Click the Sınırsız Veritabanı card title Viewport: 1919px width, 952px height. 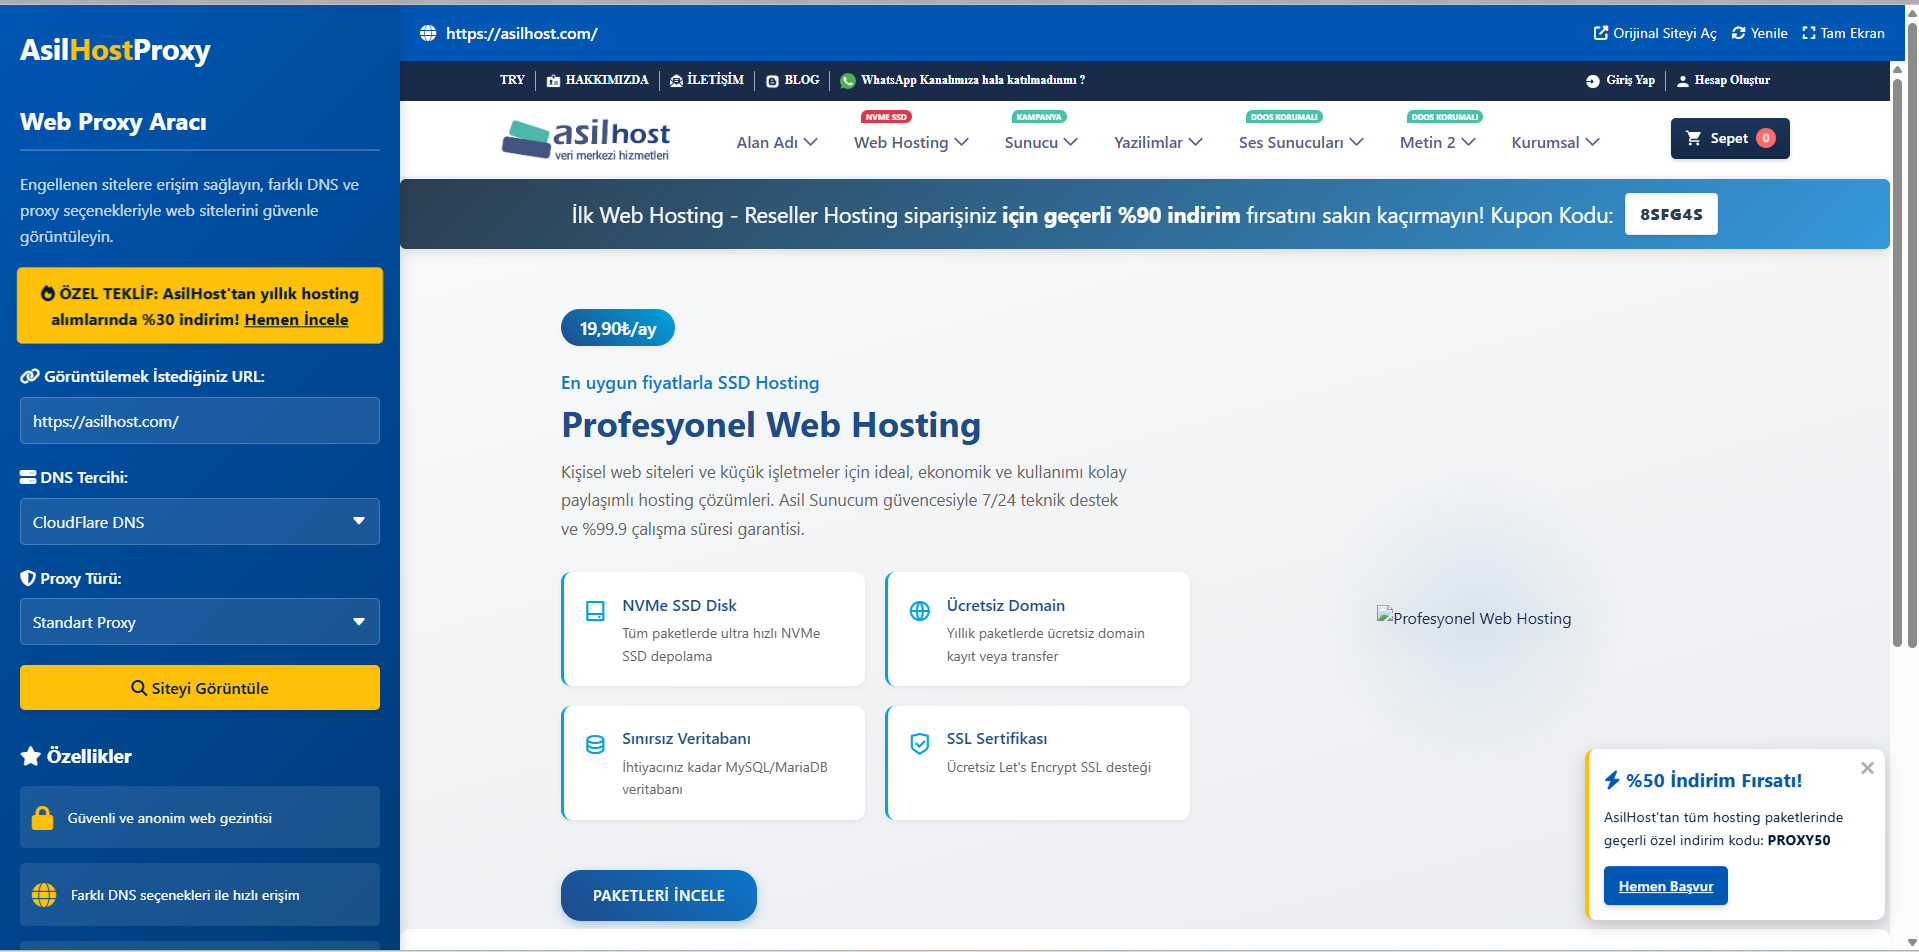(x=686, y=738)
